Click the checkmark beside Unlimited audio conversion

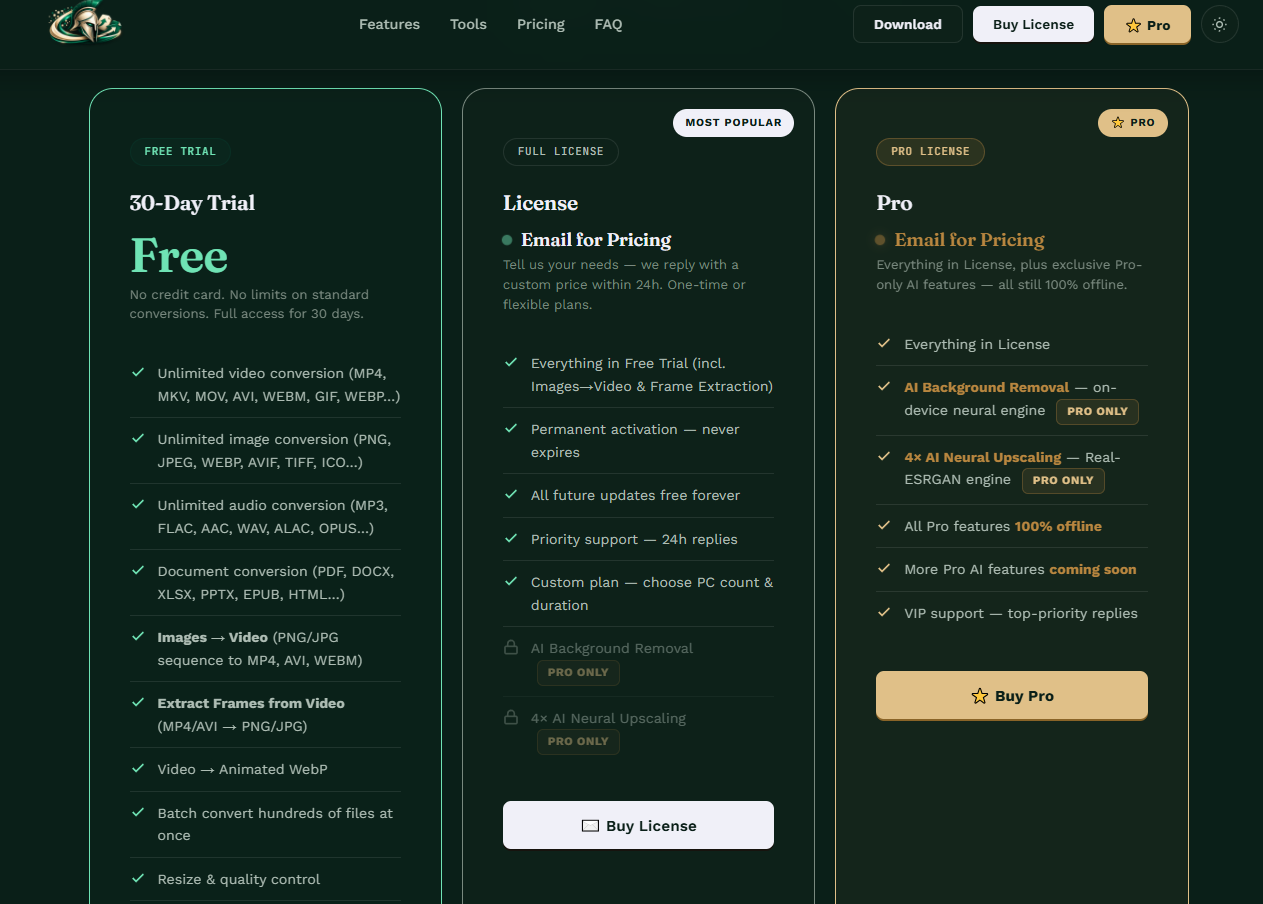[x=138, y=505]
